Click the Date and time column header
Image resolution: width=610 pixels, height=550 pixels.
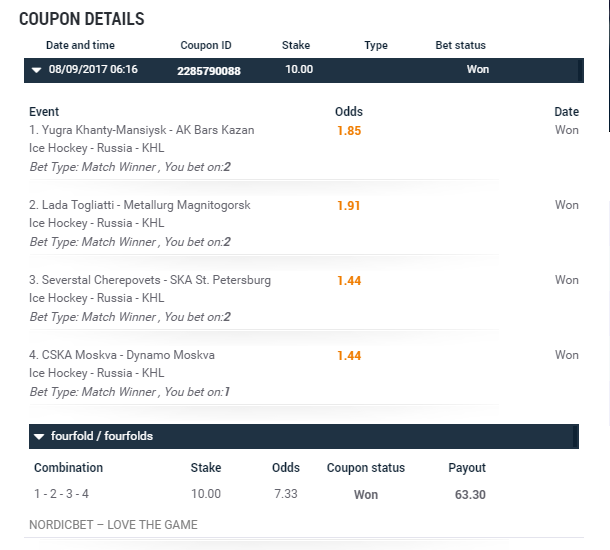pyautogui.click(x=80, y=45)
